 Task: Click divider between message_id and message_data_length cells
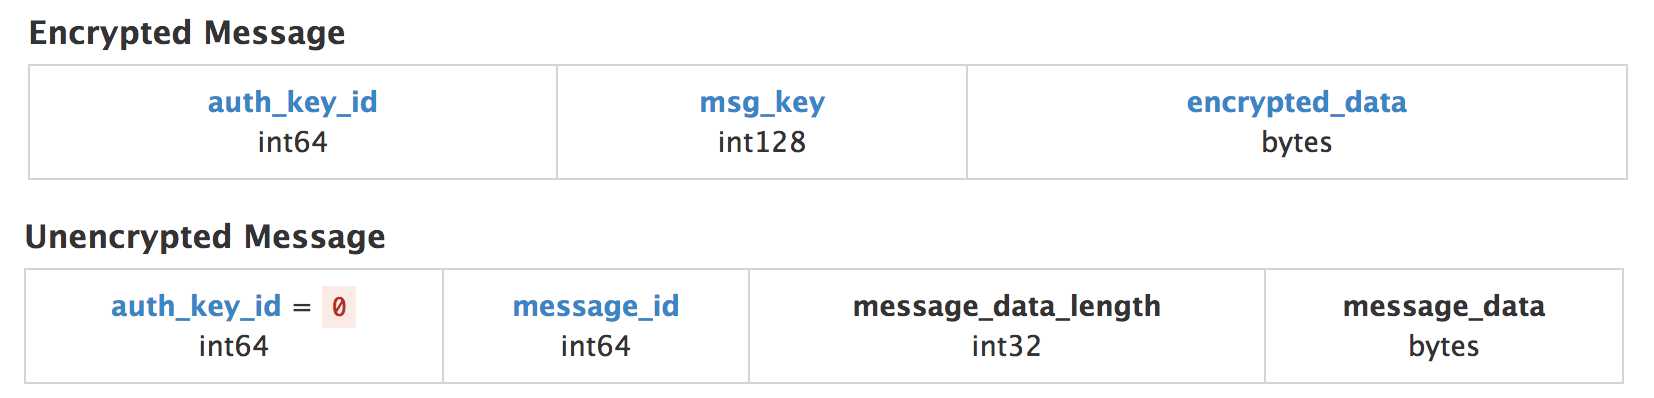[x=749, y=326]
